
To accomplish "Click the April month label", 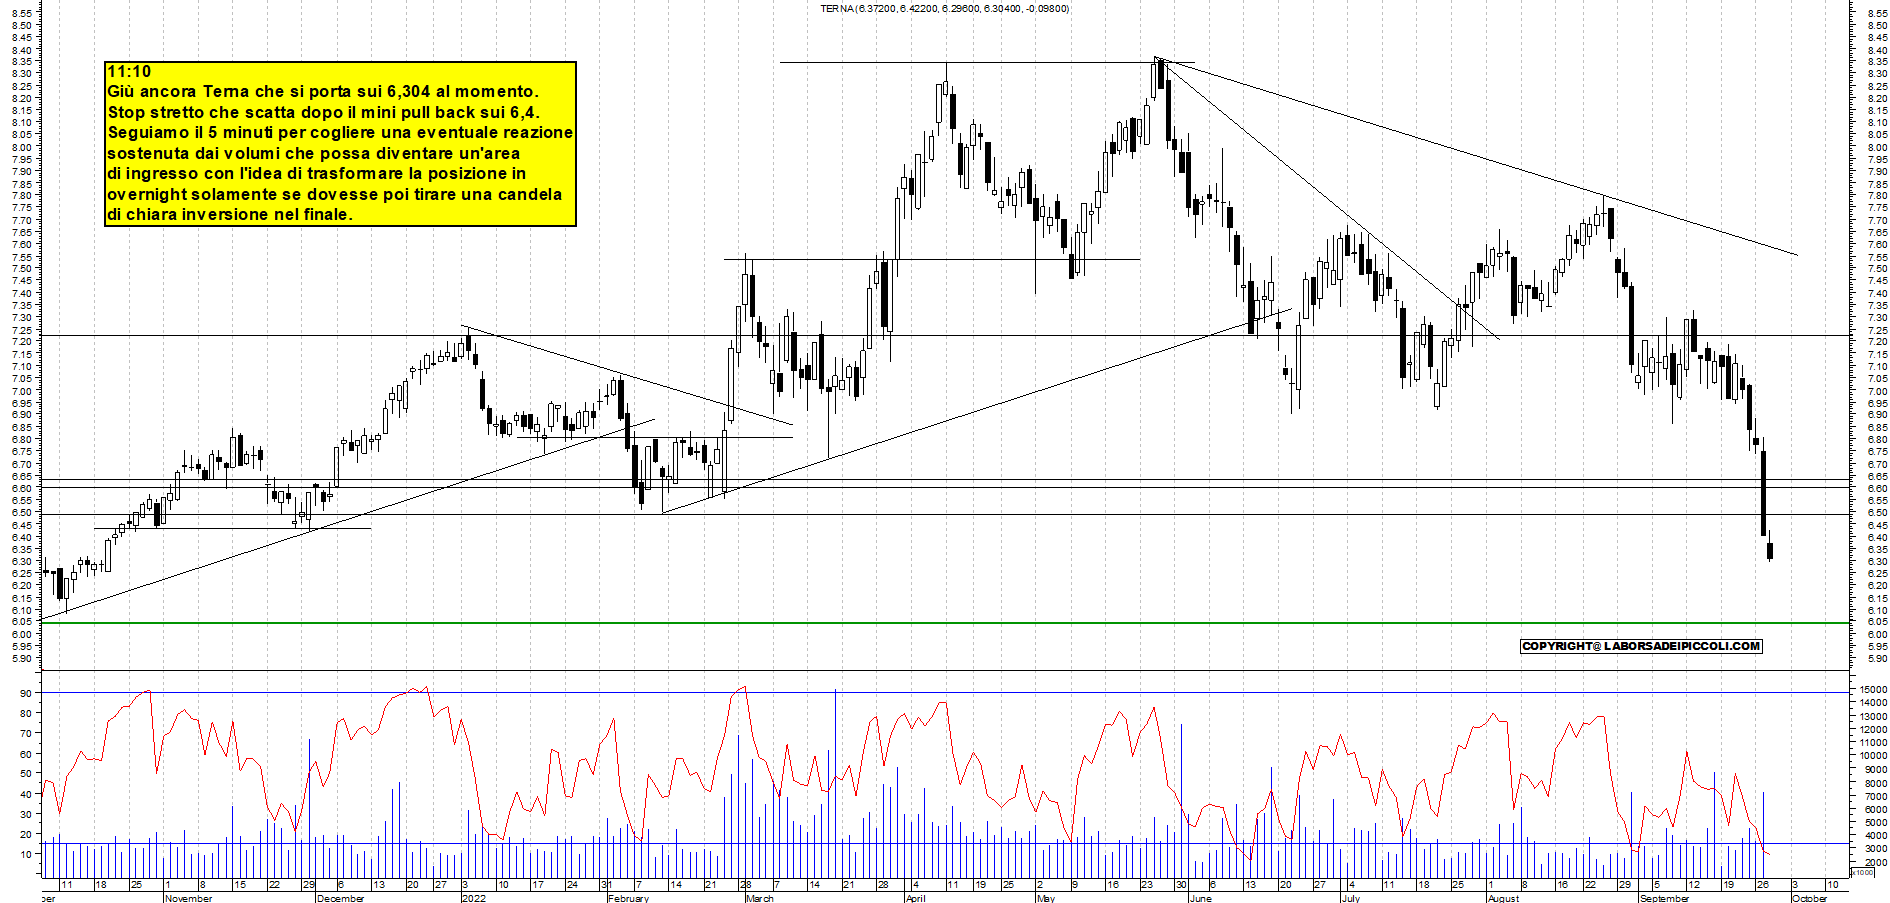I will 915,898.
